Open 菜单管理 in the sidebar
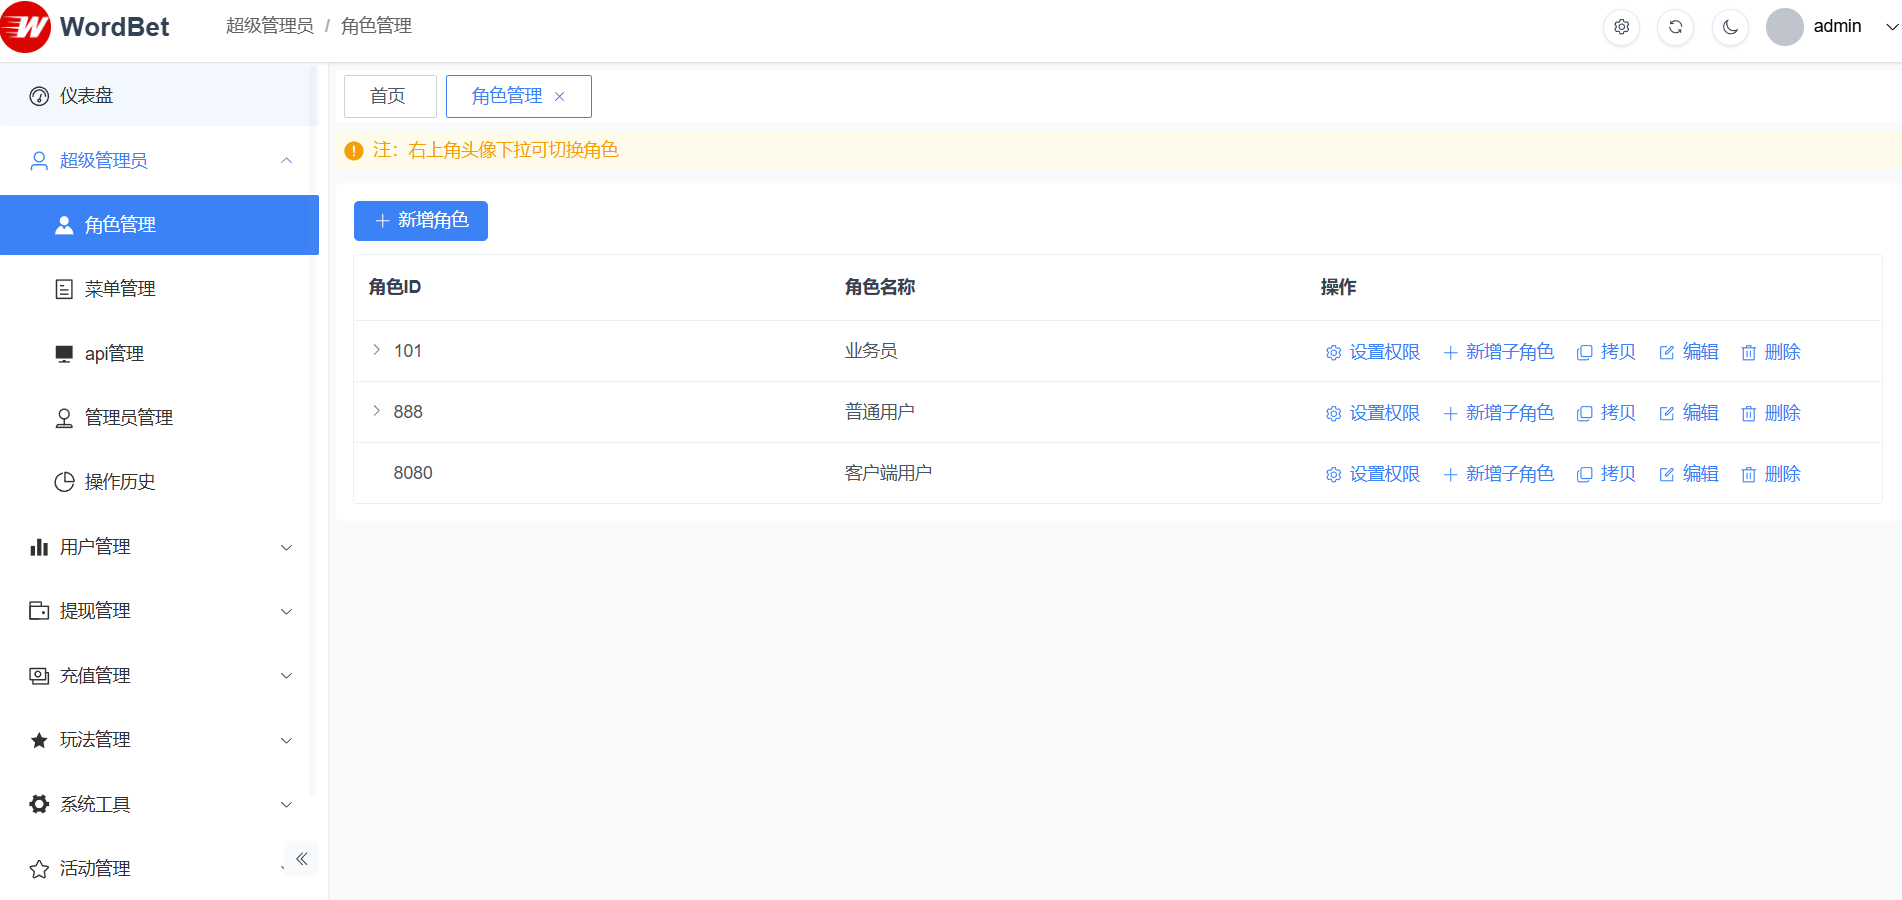Screen dimensions: 1902x900 120,289
